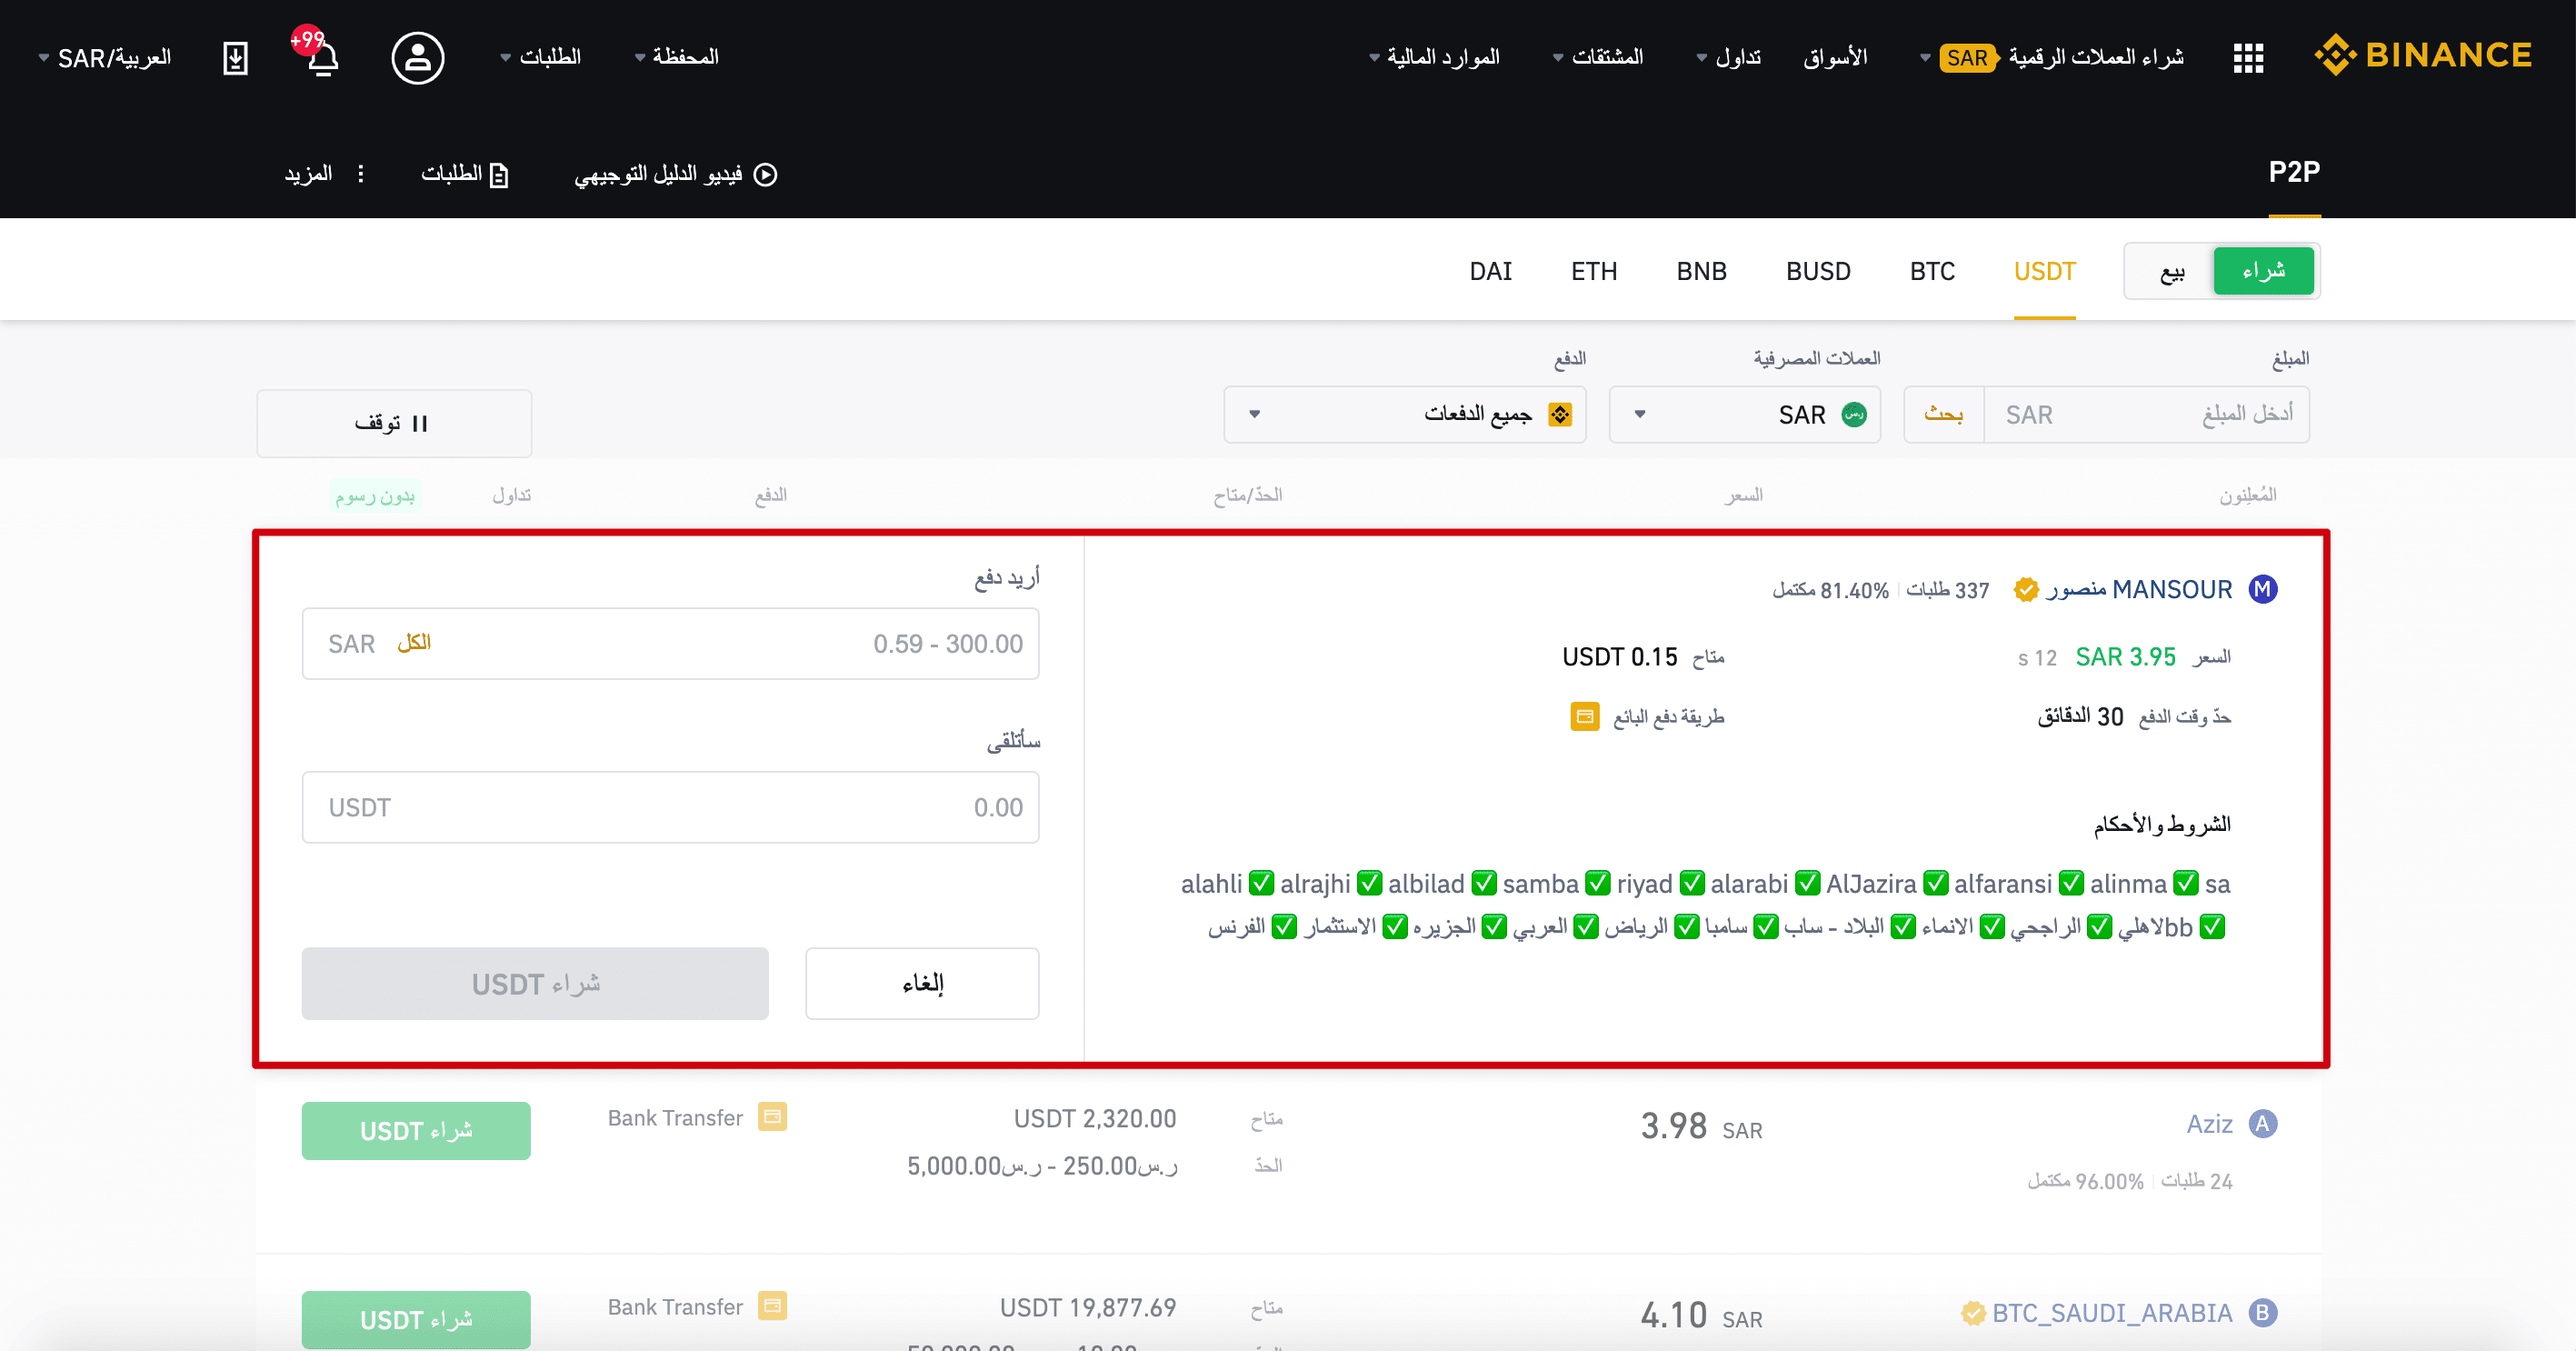Click the seller payment method card icon

[1585, 717]
